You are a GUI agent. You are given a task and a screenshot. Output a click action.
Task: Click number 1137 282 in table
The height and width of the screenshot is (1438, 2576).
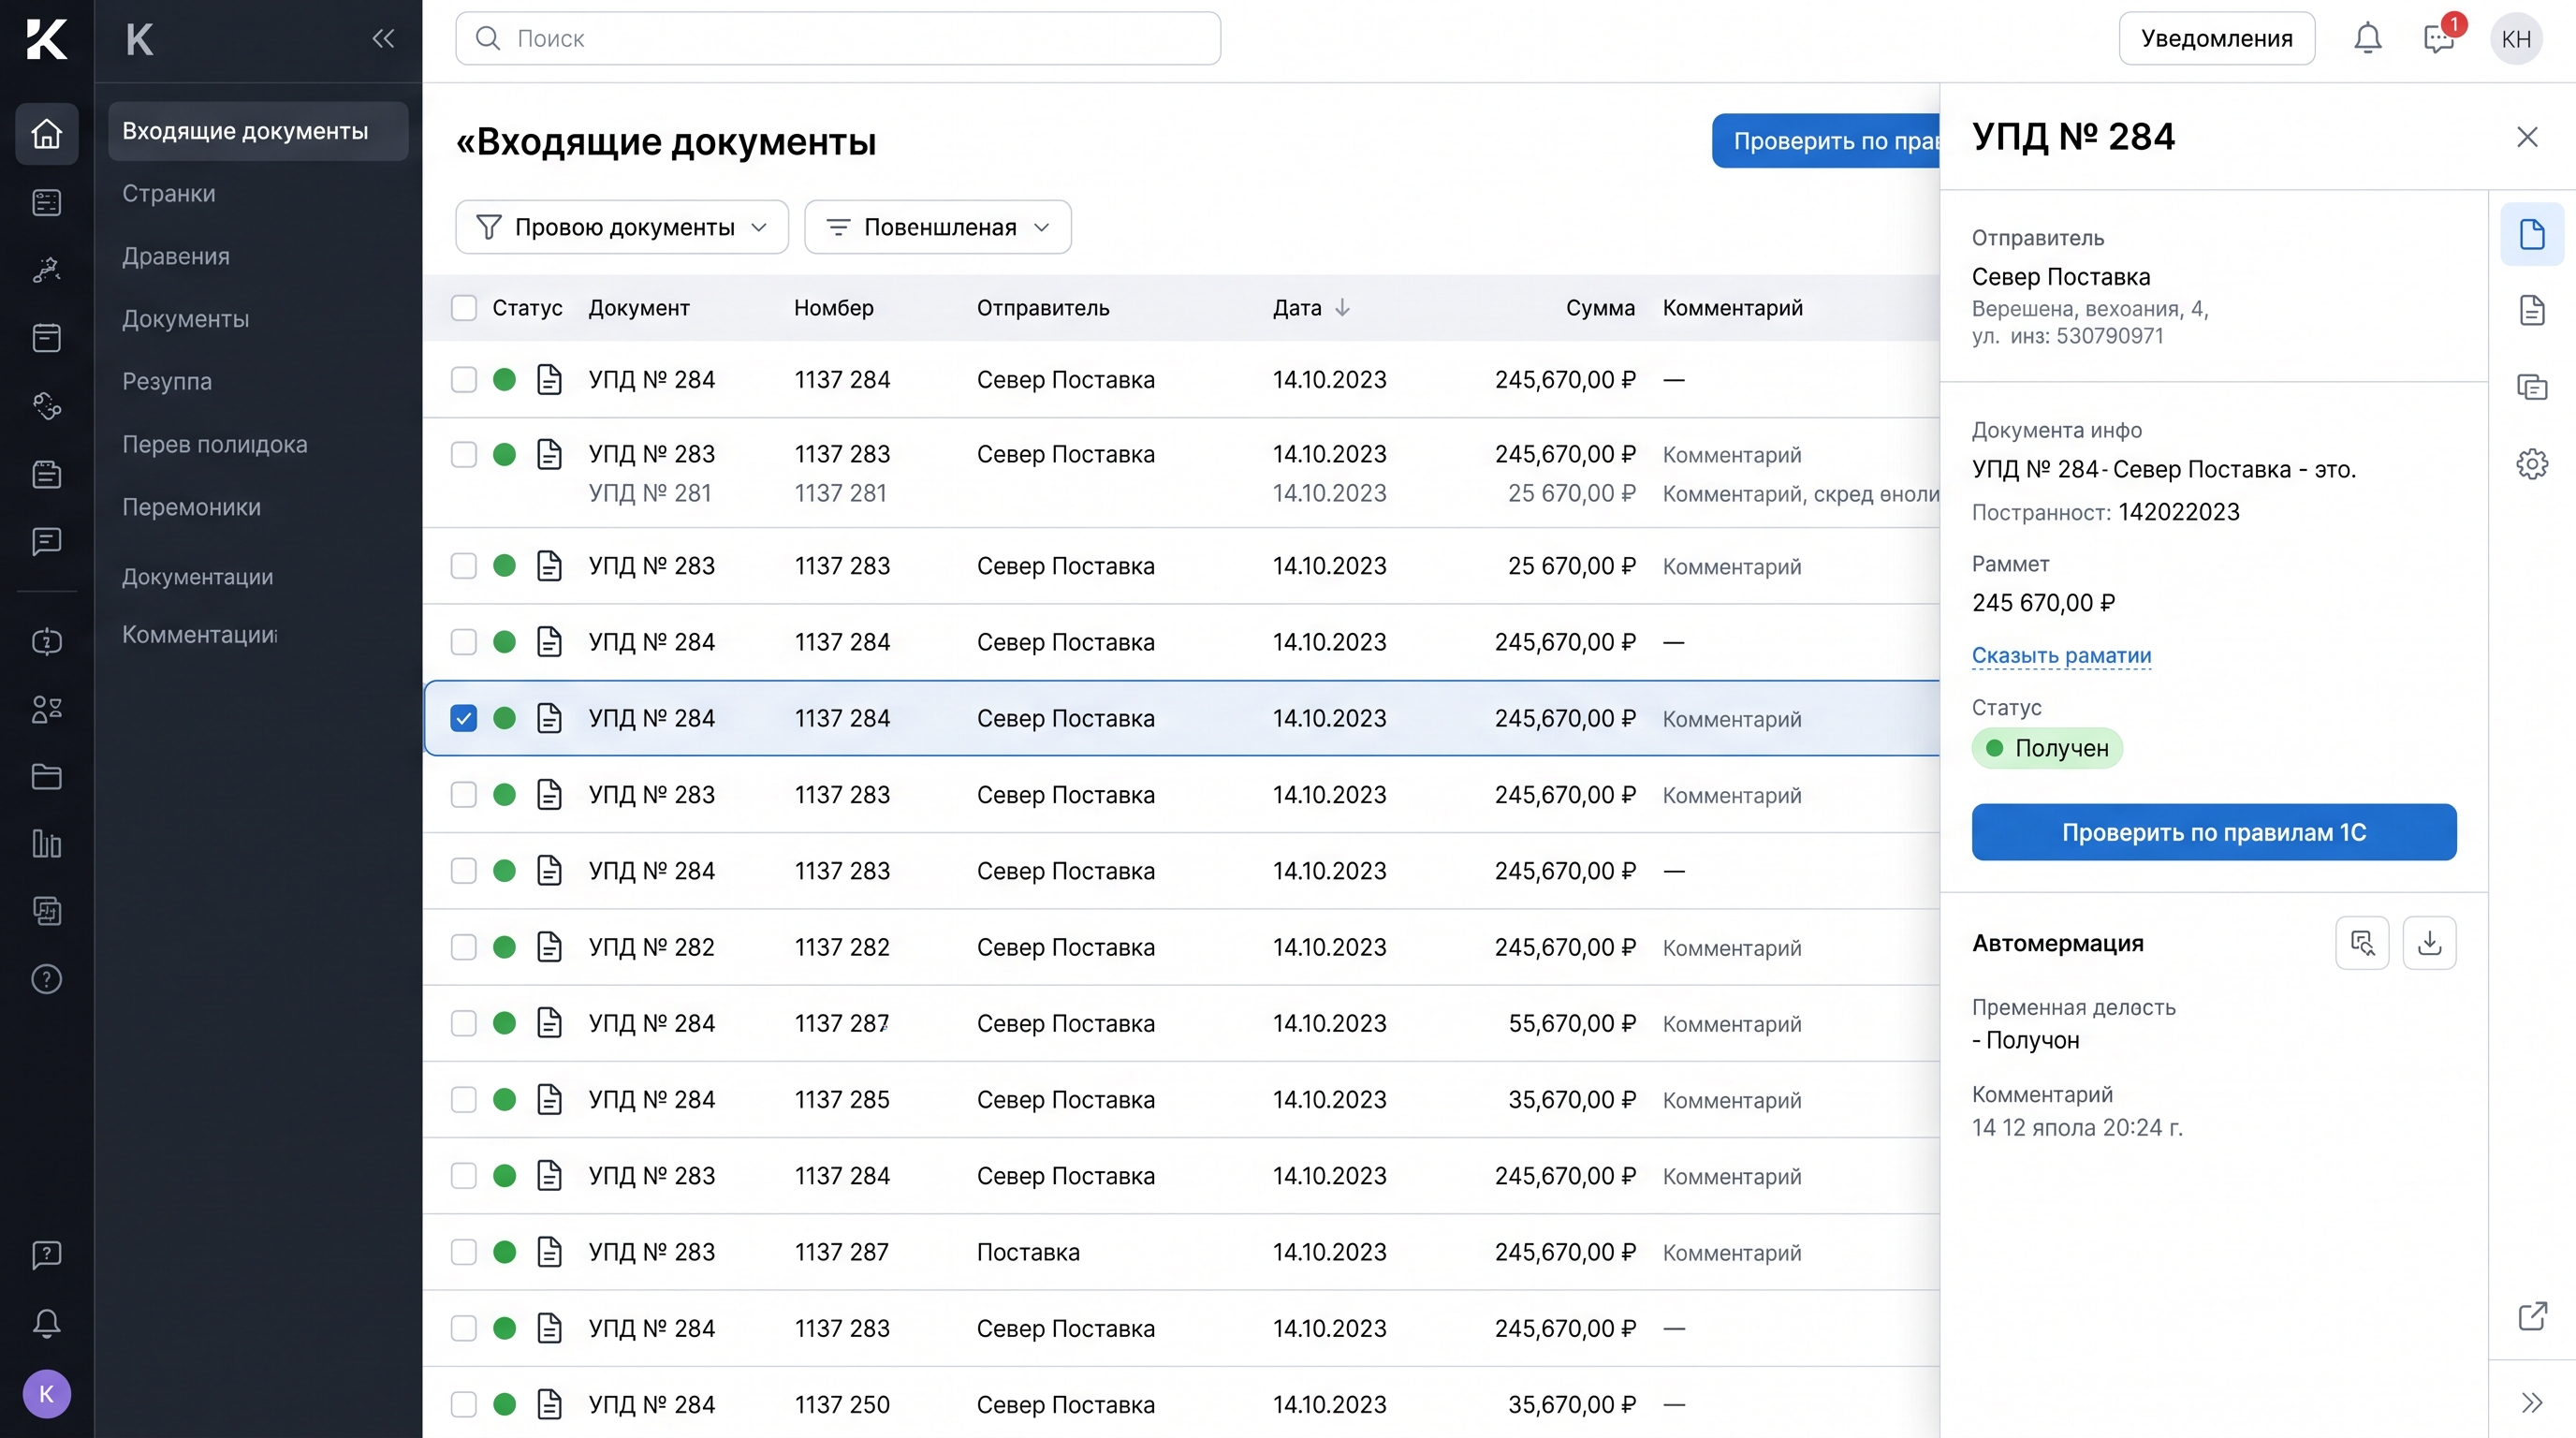[842, 947]
